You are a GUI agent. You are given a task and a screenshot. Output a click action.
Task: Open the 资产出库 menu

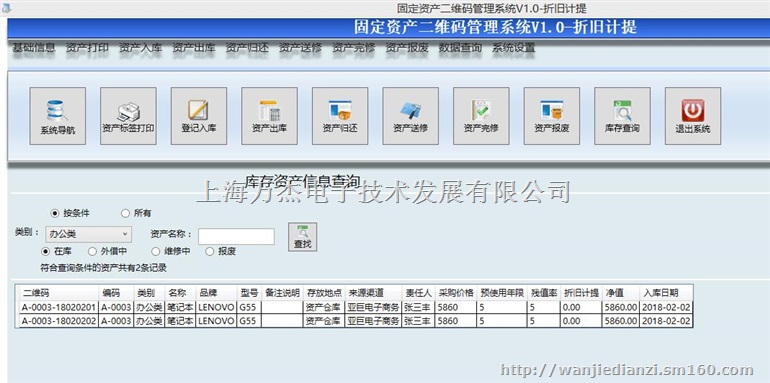[193, 48]
